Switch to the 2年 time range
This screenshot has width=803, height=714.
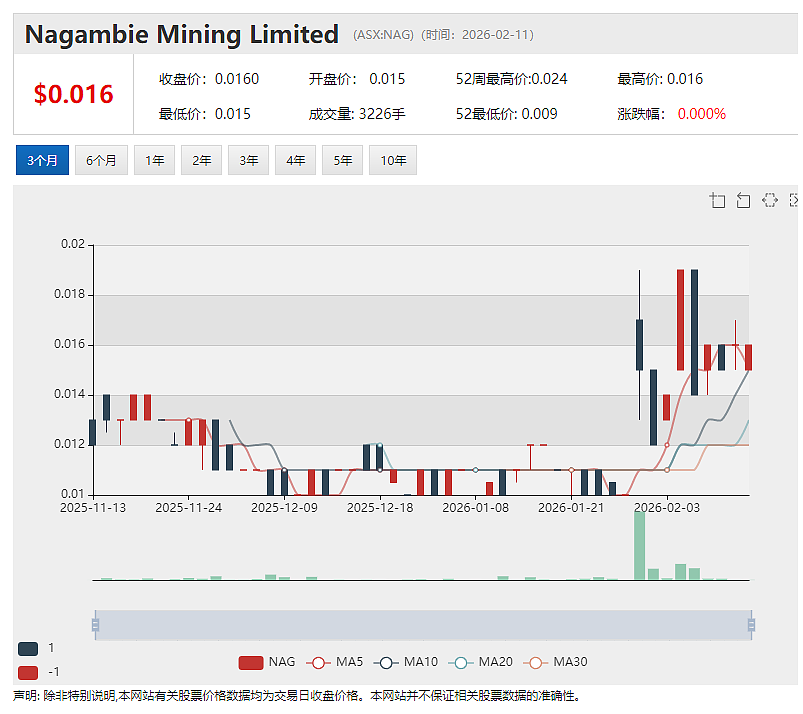tap(201, 160)
